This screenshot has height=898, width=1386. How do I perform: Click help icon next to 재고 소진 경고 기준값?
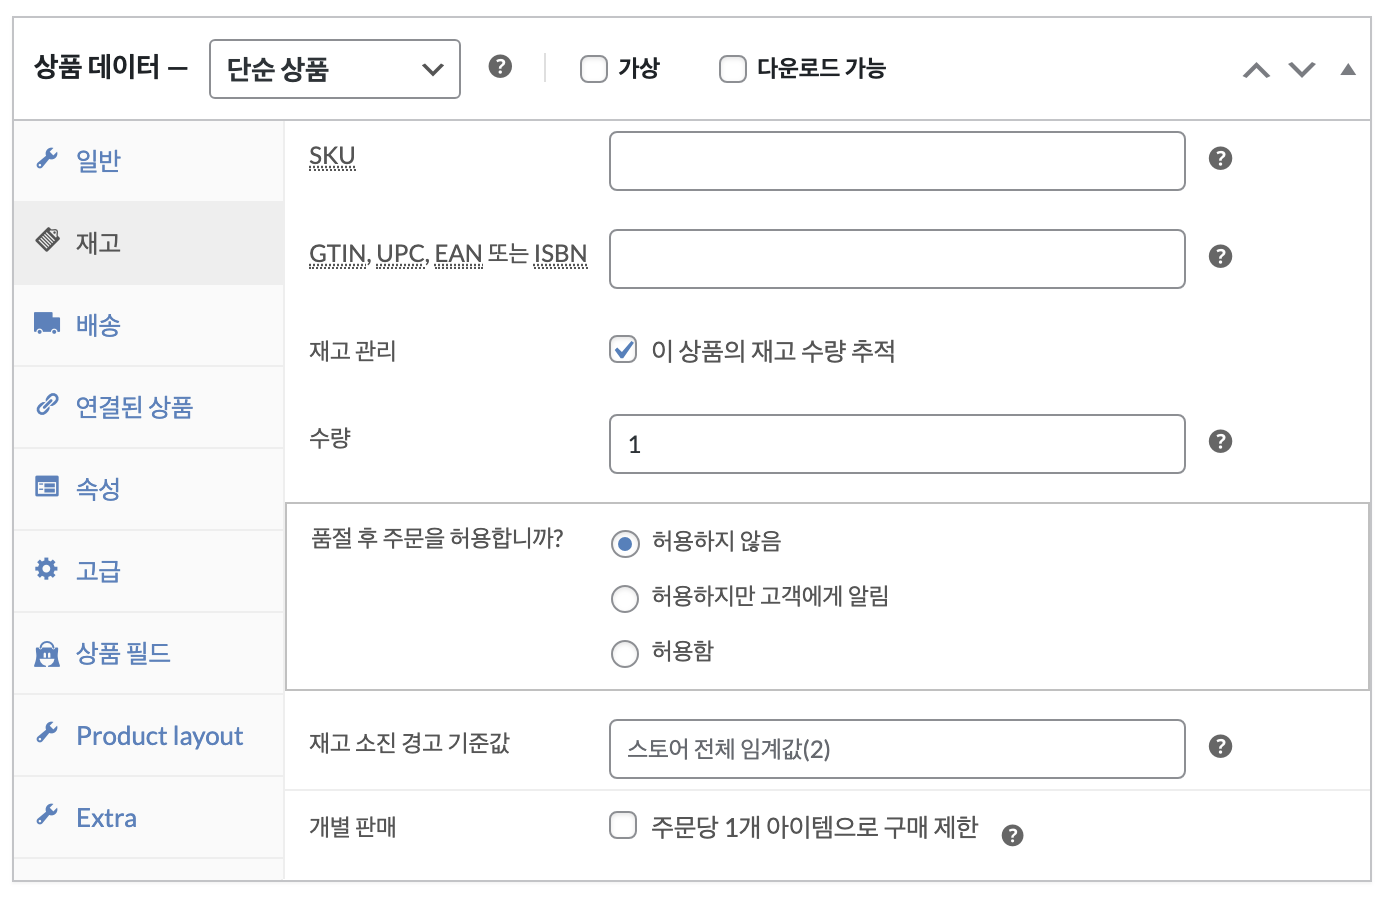pos(1220,746)
